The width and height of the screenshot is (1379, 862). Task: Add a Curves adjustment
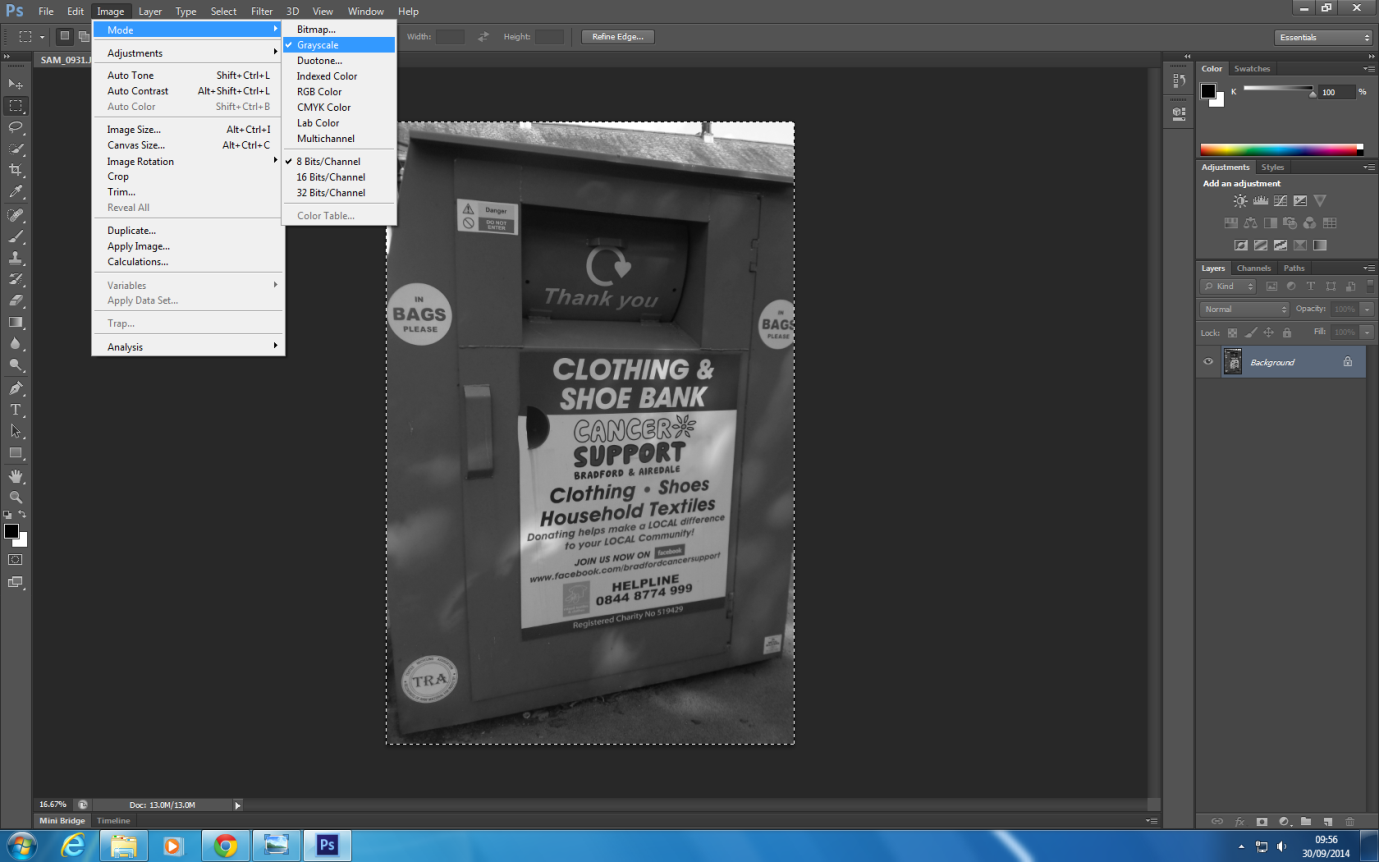pos(1280,201)
